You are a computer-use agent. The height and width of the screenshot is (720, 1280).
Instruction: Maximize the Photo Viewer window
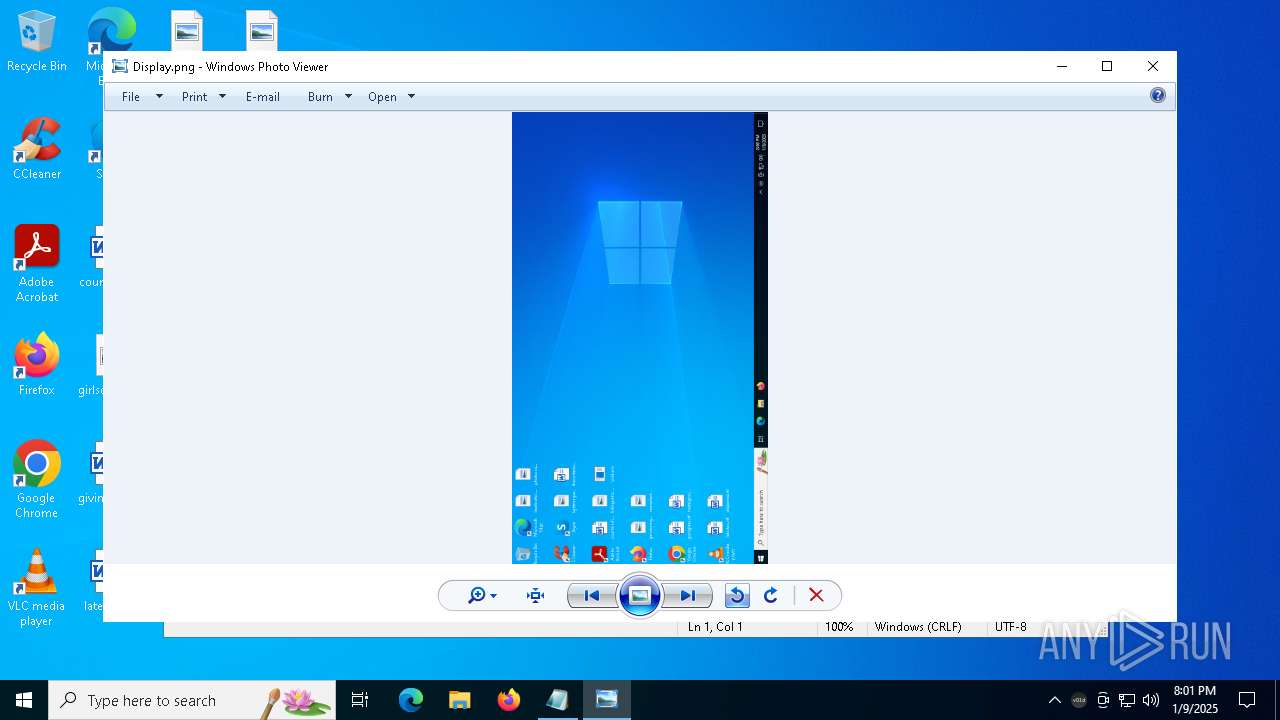(1107, 66)
